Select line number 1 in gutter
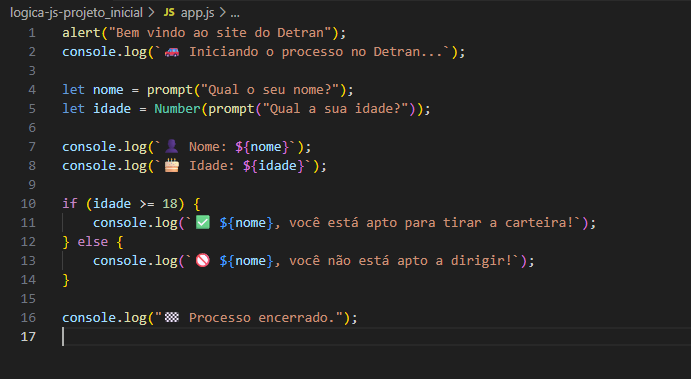Viewport: 691px width, 379px height. coord(32,33)
